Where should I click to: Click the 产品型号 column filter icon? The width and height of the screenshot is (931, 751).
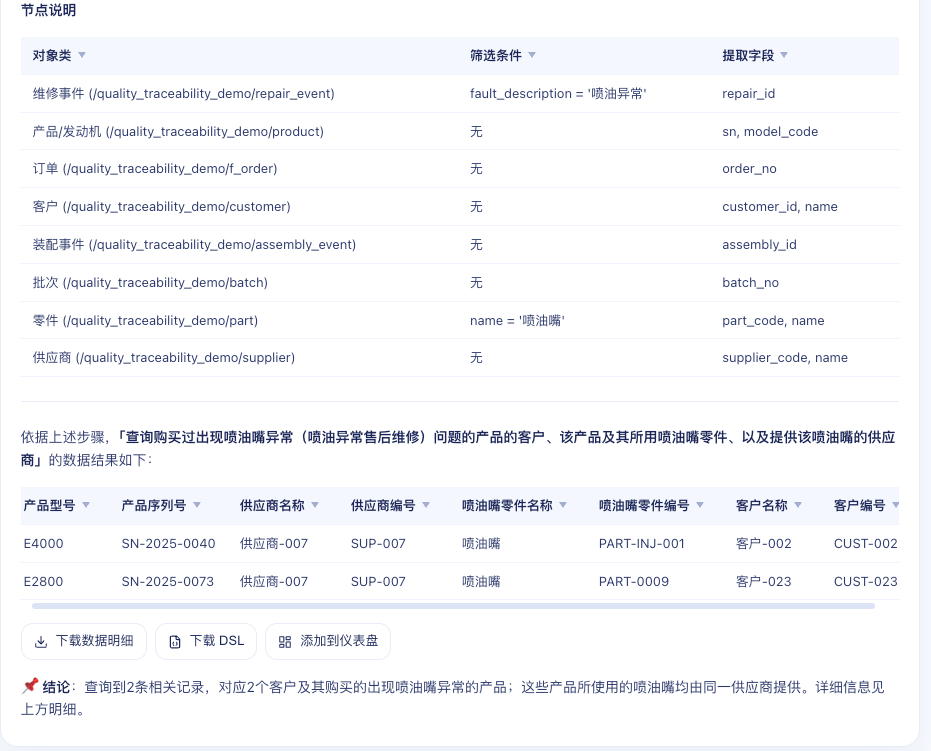[86, 505]
